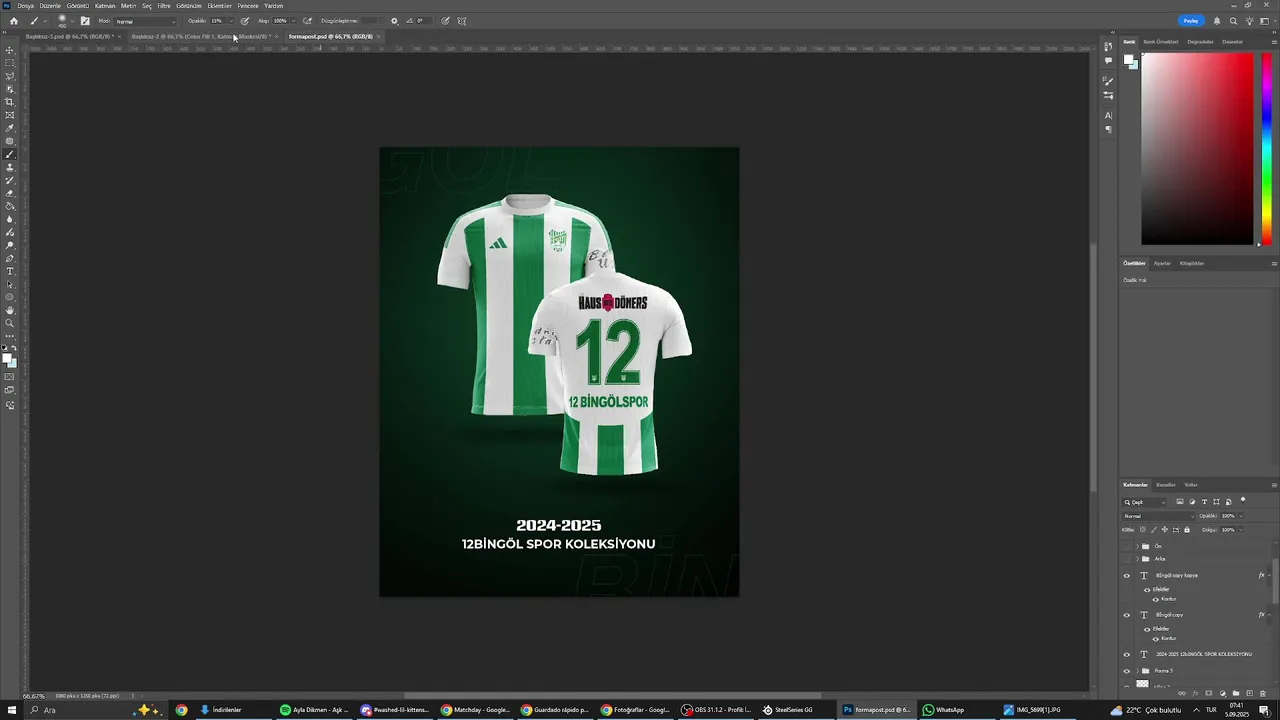
Task: Open smoothing options gear icon
Action: (x=394, y=21)
